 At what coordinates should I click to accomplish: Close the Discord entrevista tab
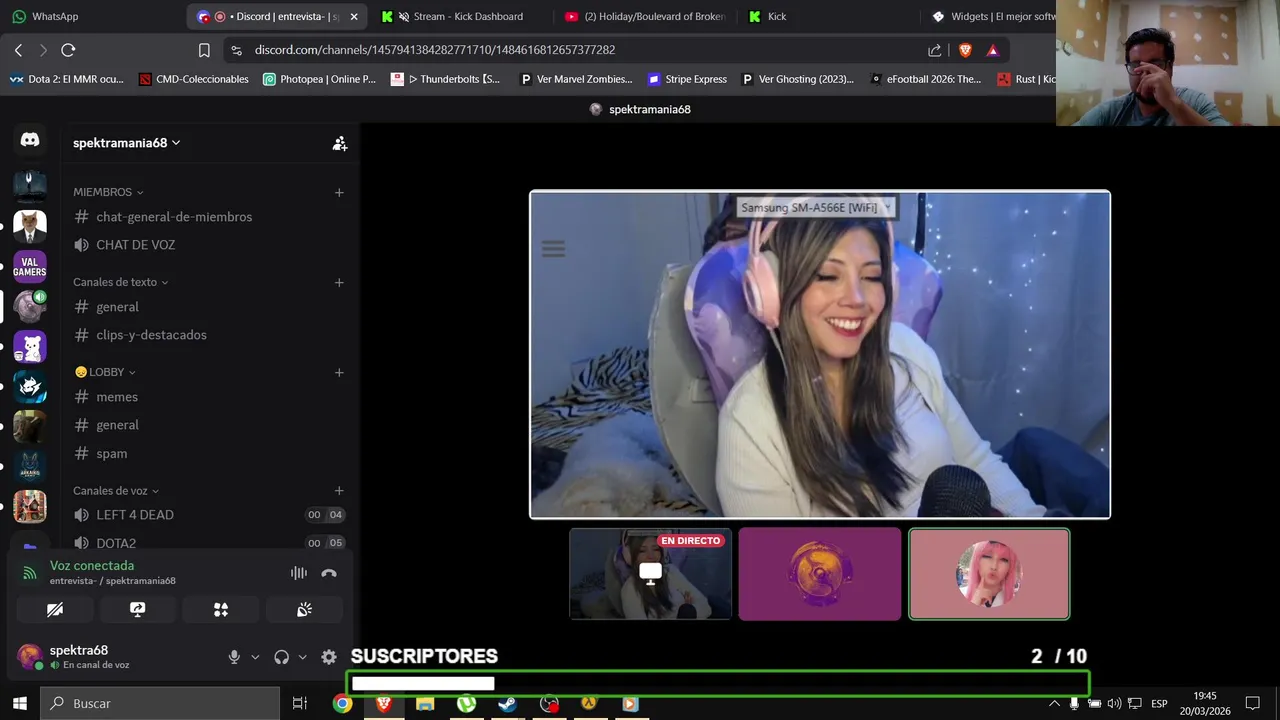click(353, 17)
